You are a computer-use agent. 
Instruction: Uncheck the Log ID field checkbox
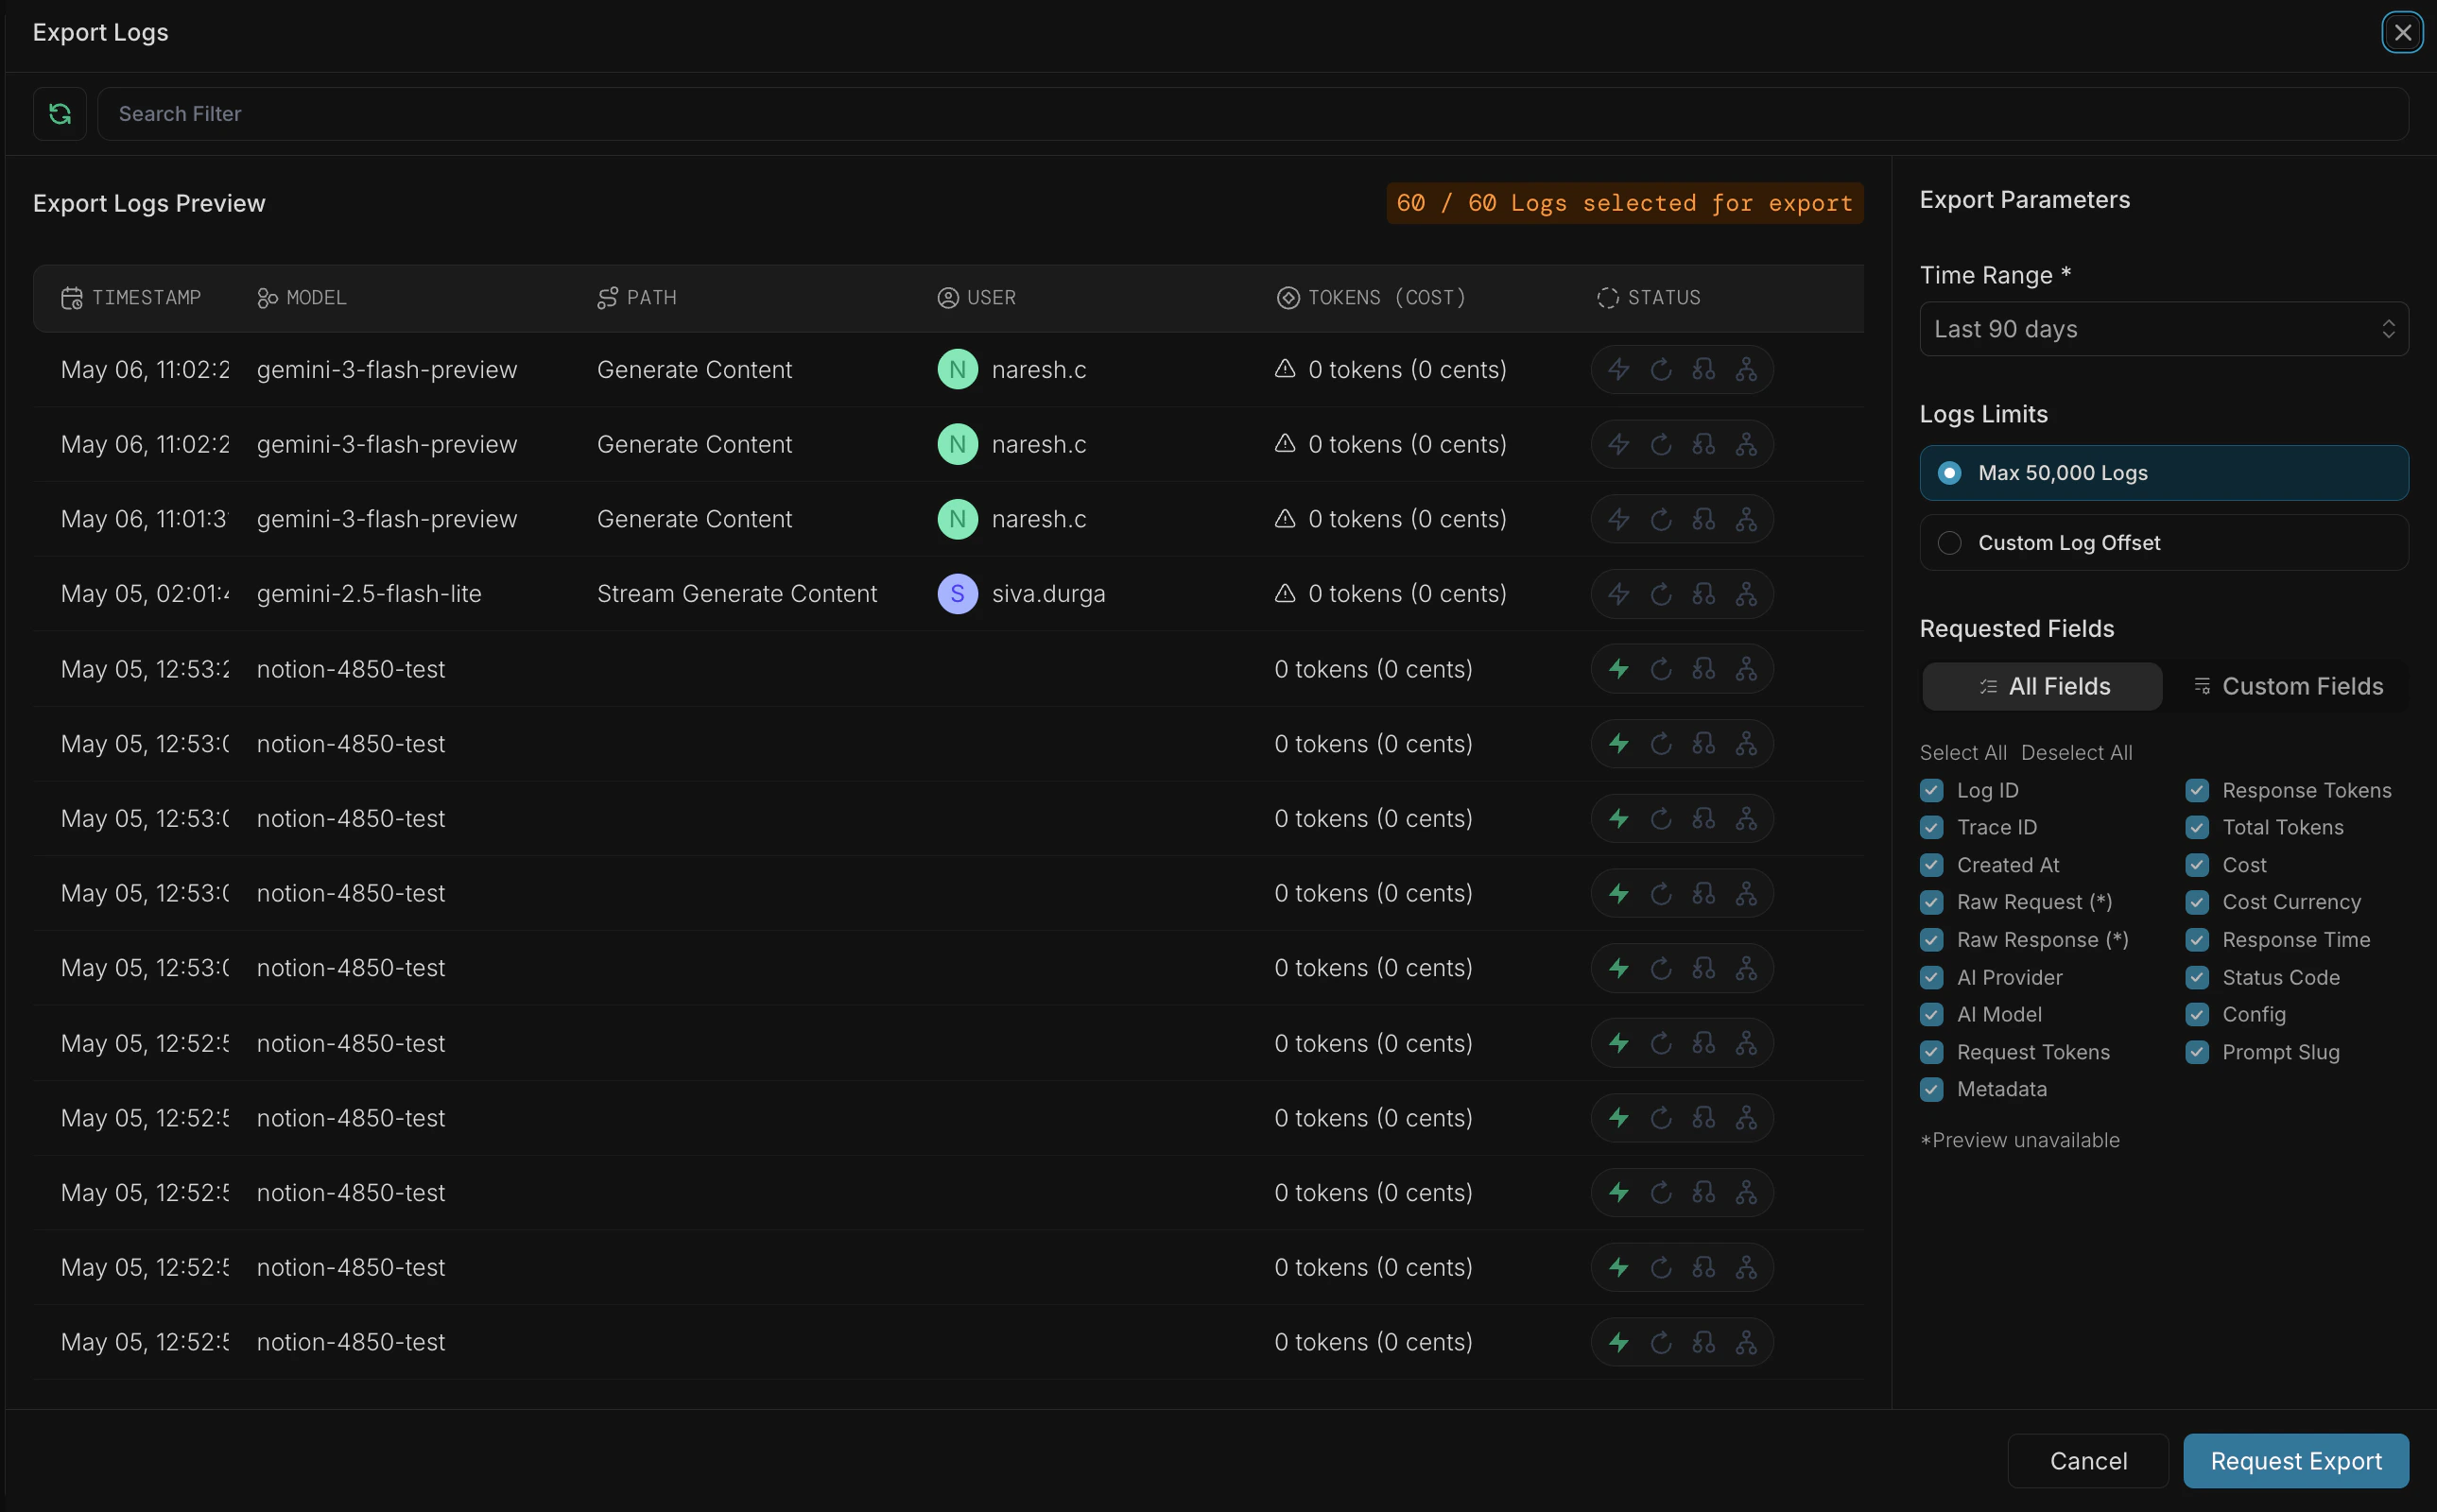pos(1932,791)
